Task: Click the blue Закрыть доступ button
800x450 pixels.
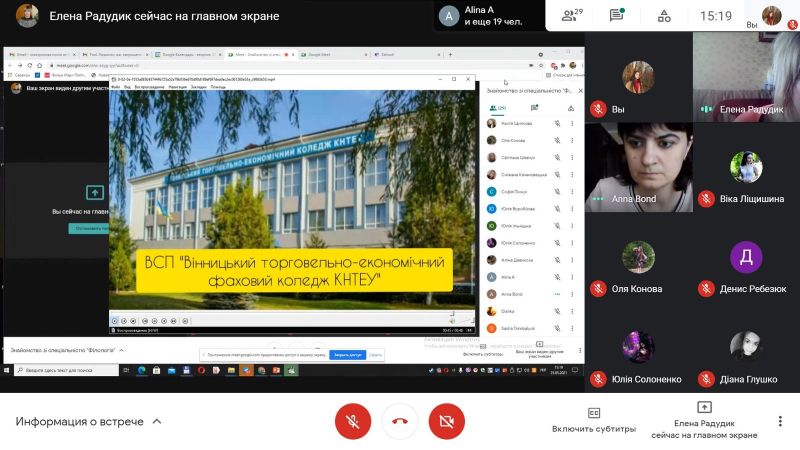Action: tap(347, 355)
